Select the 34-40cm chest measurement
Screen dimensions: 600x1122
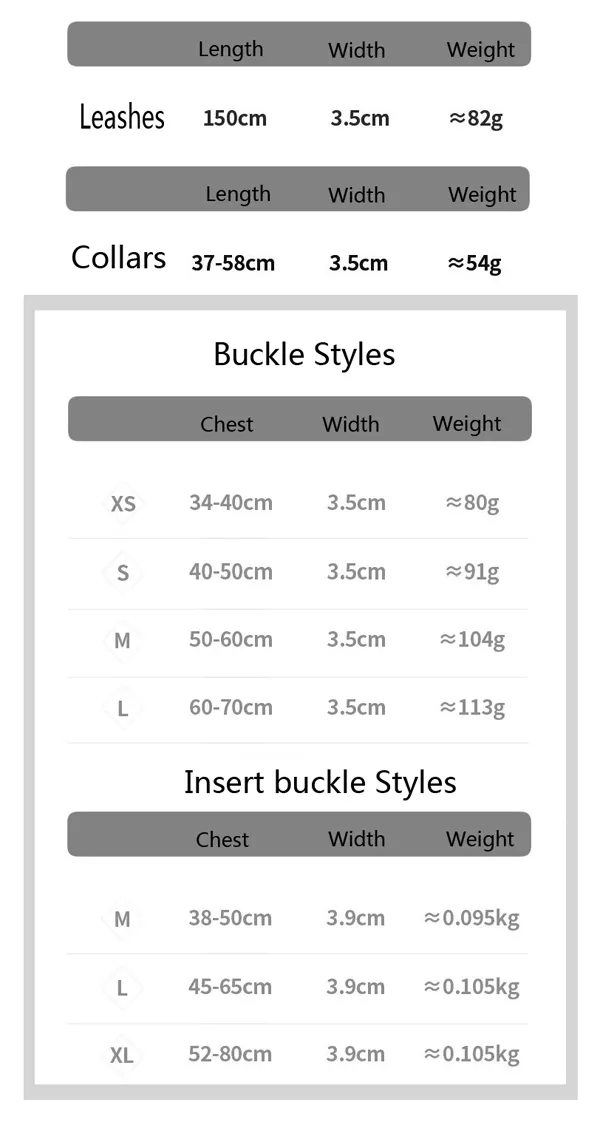(231, 502)
